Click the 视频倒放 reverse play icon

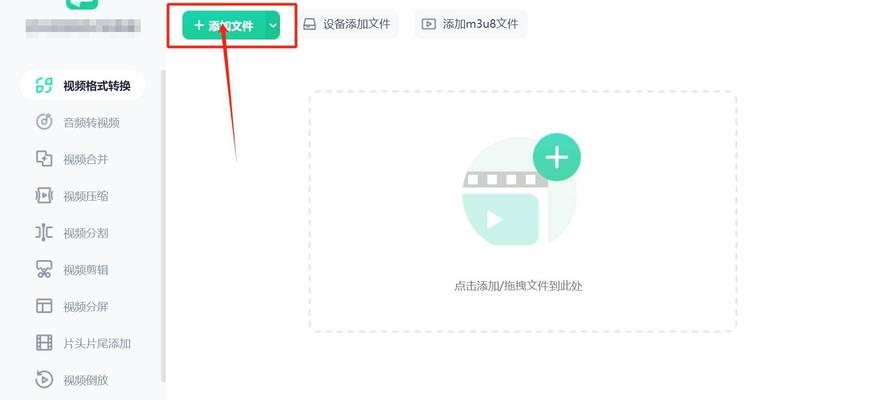click(44, 379)
